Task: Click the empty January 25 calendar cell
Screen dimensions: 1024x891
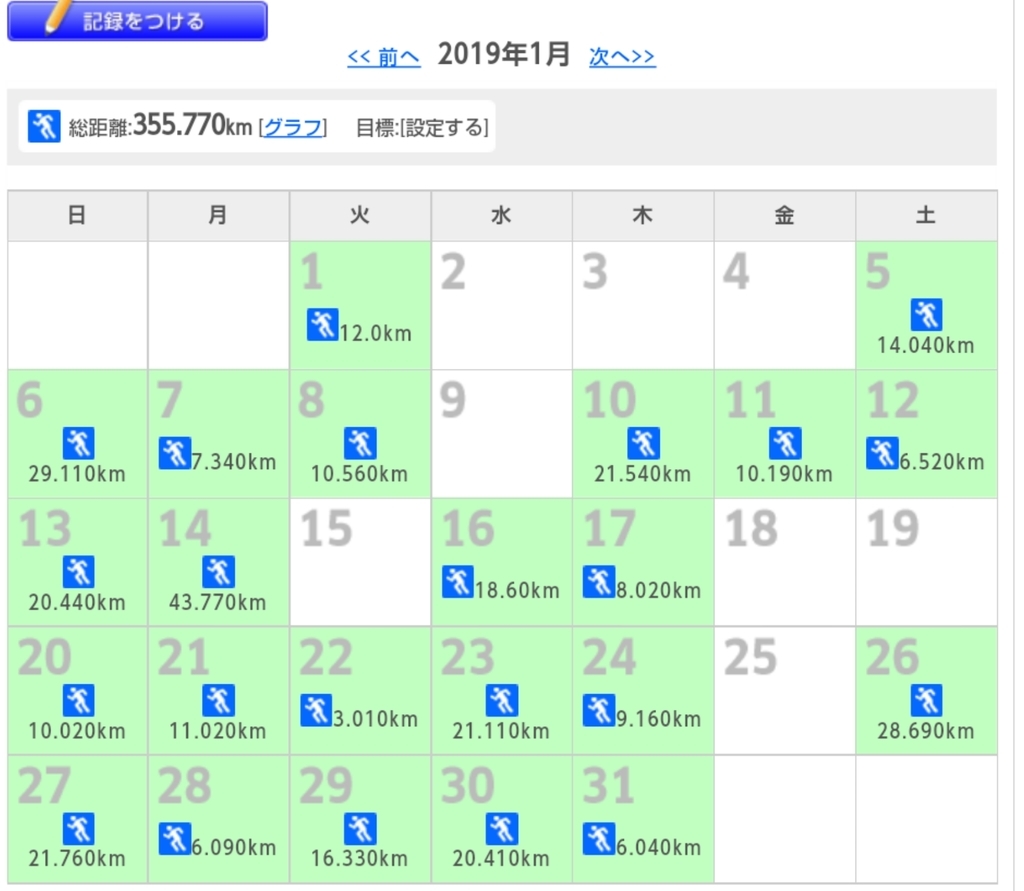Action: (x=784, y=690)
